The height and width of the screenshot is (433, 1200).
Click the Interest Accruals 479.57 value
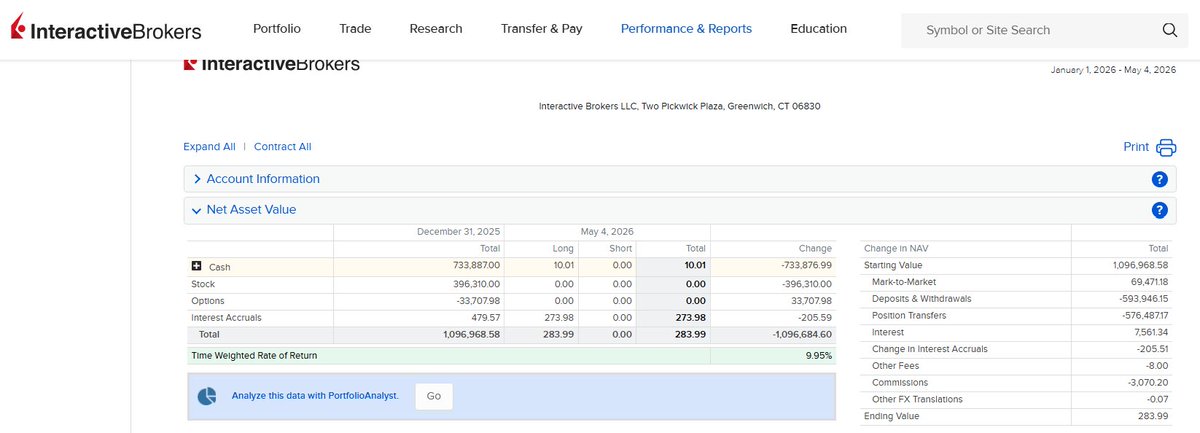[485, 318]
